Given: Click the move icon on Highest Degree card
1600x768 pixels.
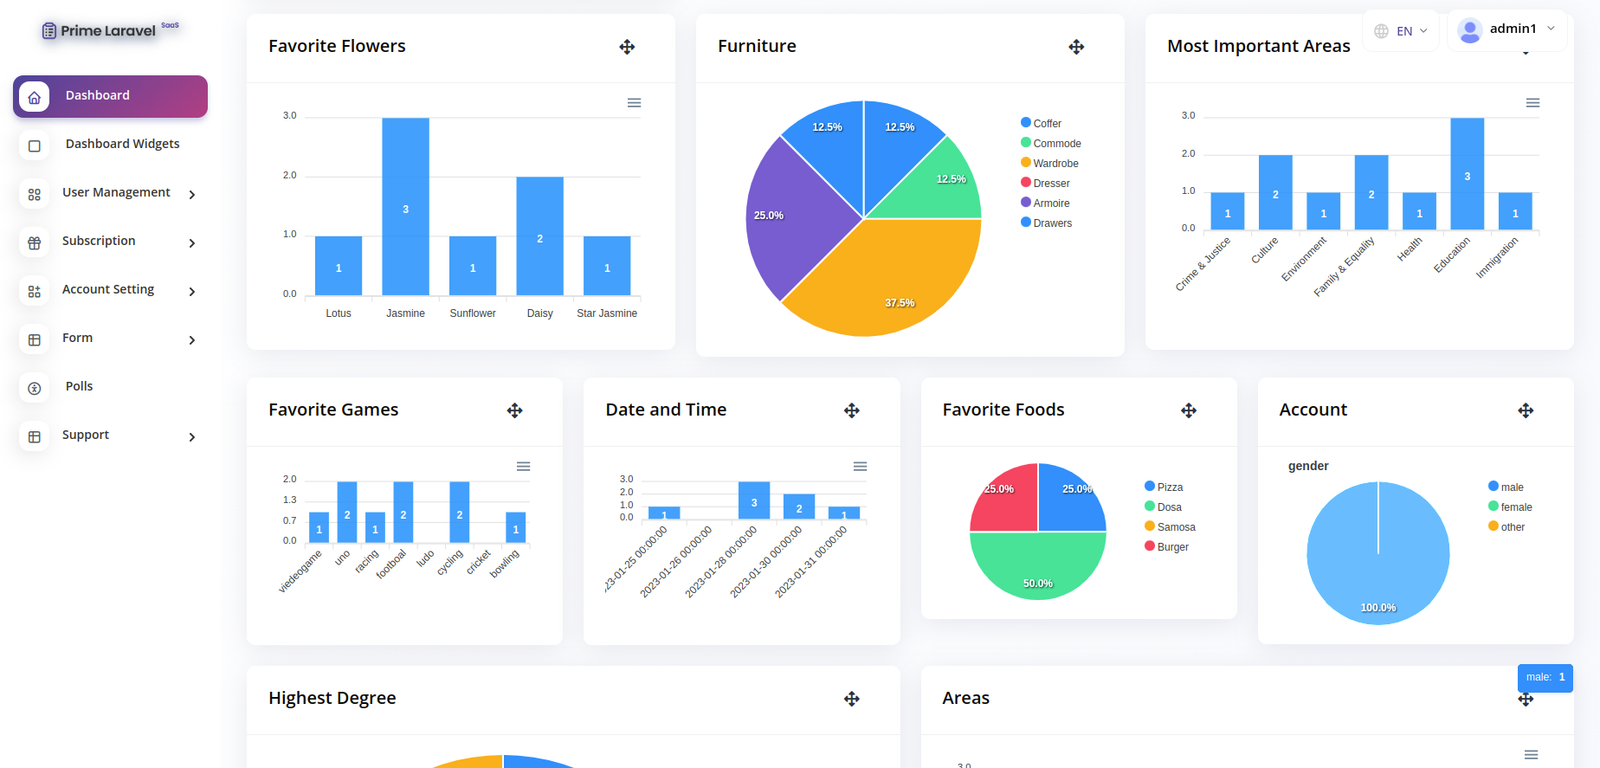Looking at the screenshot, I should pos(852,699).
